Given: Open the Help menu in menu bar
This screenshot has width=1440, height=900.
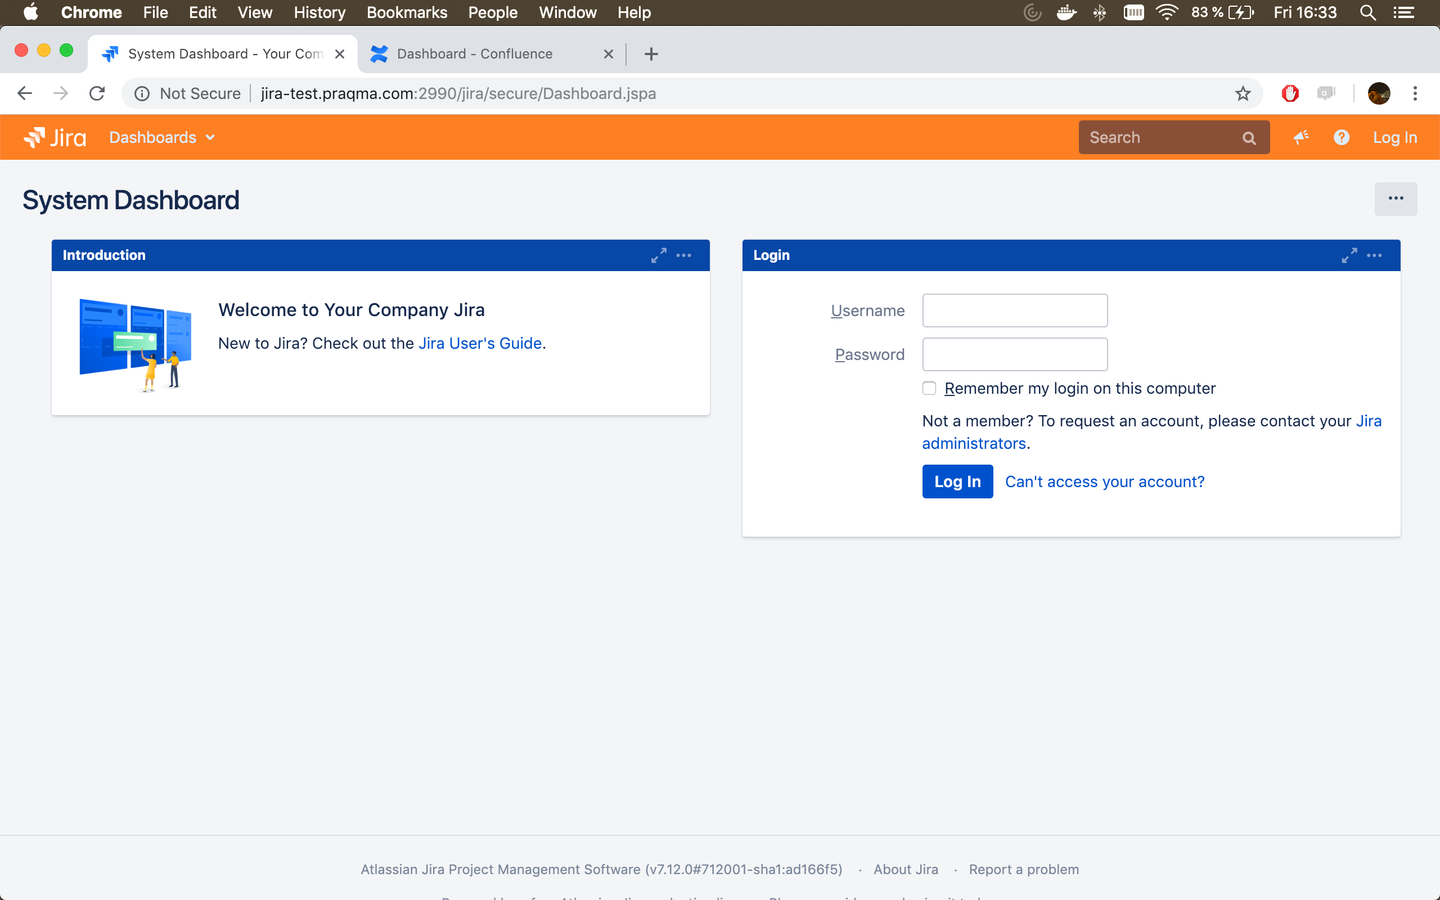Looking at the screenshot, I should tap(634, 12).
